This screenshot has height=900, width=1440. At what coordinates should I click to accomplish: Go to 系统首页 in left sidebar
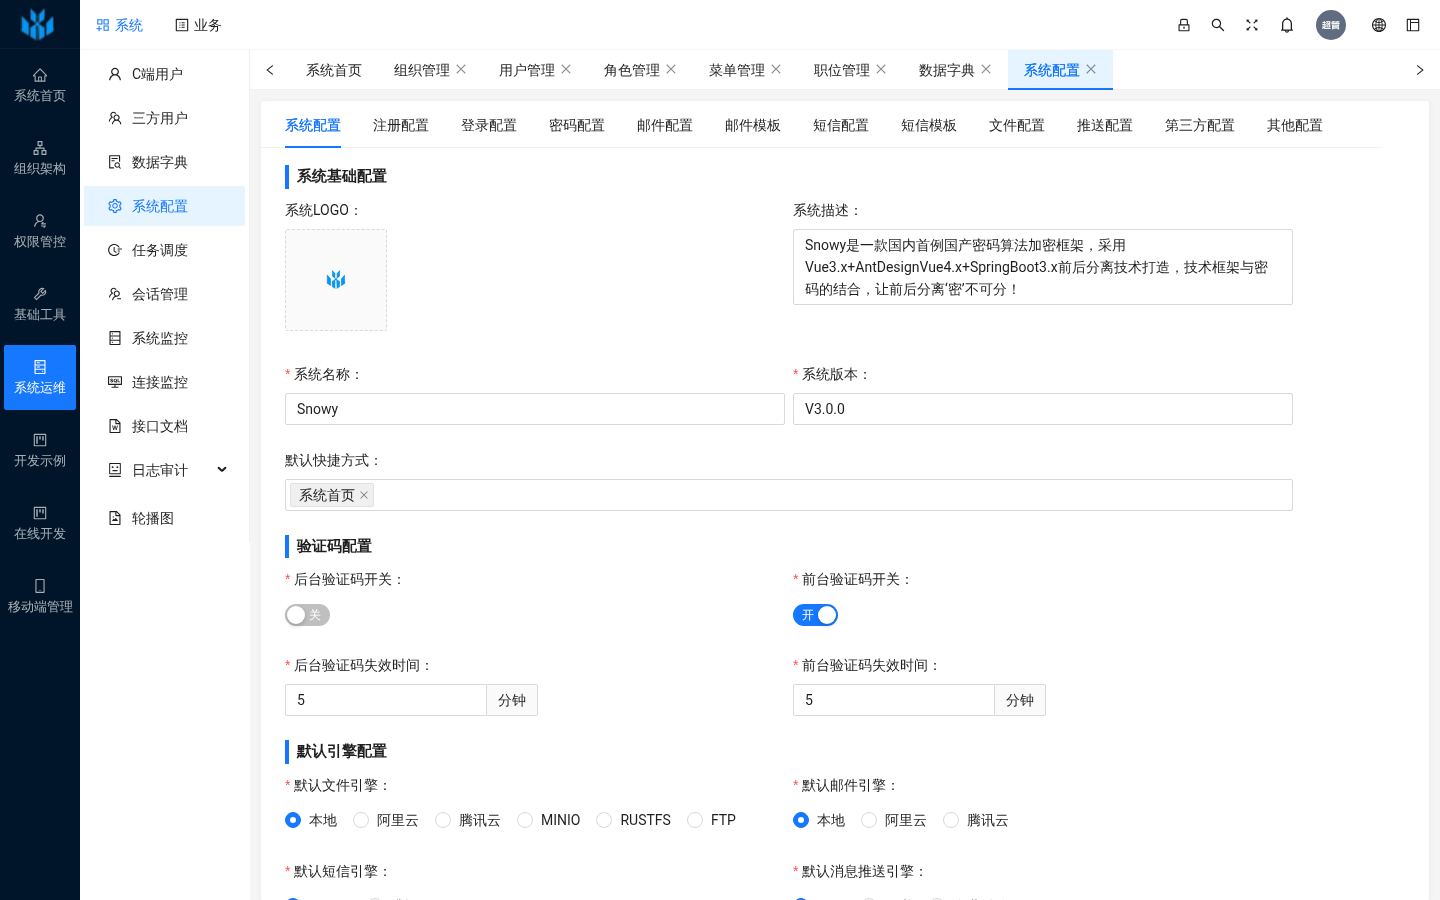(40, 85)
